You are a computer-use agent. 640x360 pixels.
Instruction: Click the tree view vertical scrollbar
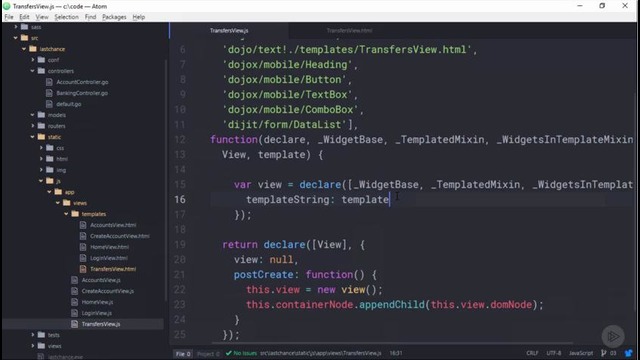tap(166, 180)
